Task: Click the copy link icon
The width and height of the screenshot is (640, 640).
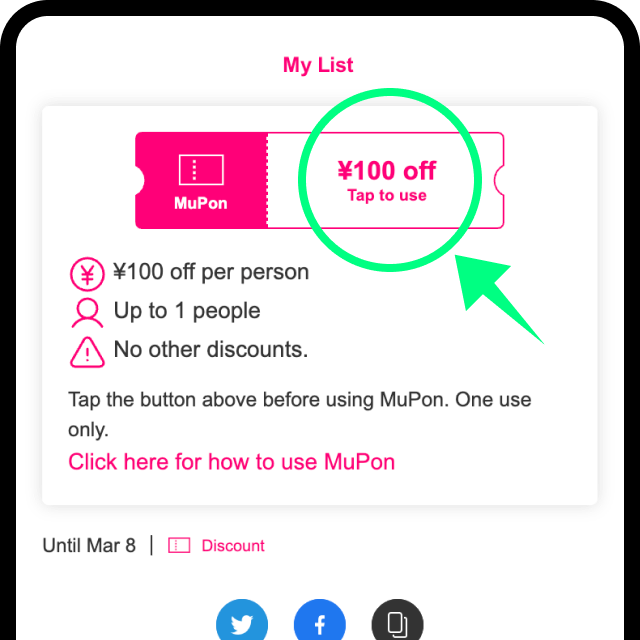Action: (x=398, y=623)
